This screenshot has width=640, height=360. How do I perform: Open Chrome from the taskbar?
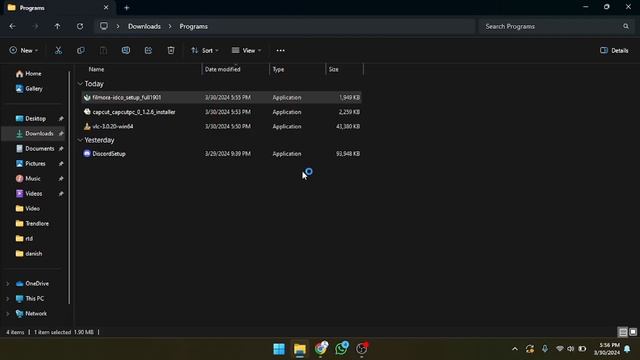tap(321, 348)
